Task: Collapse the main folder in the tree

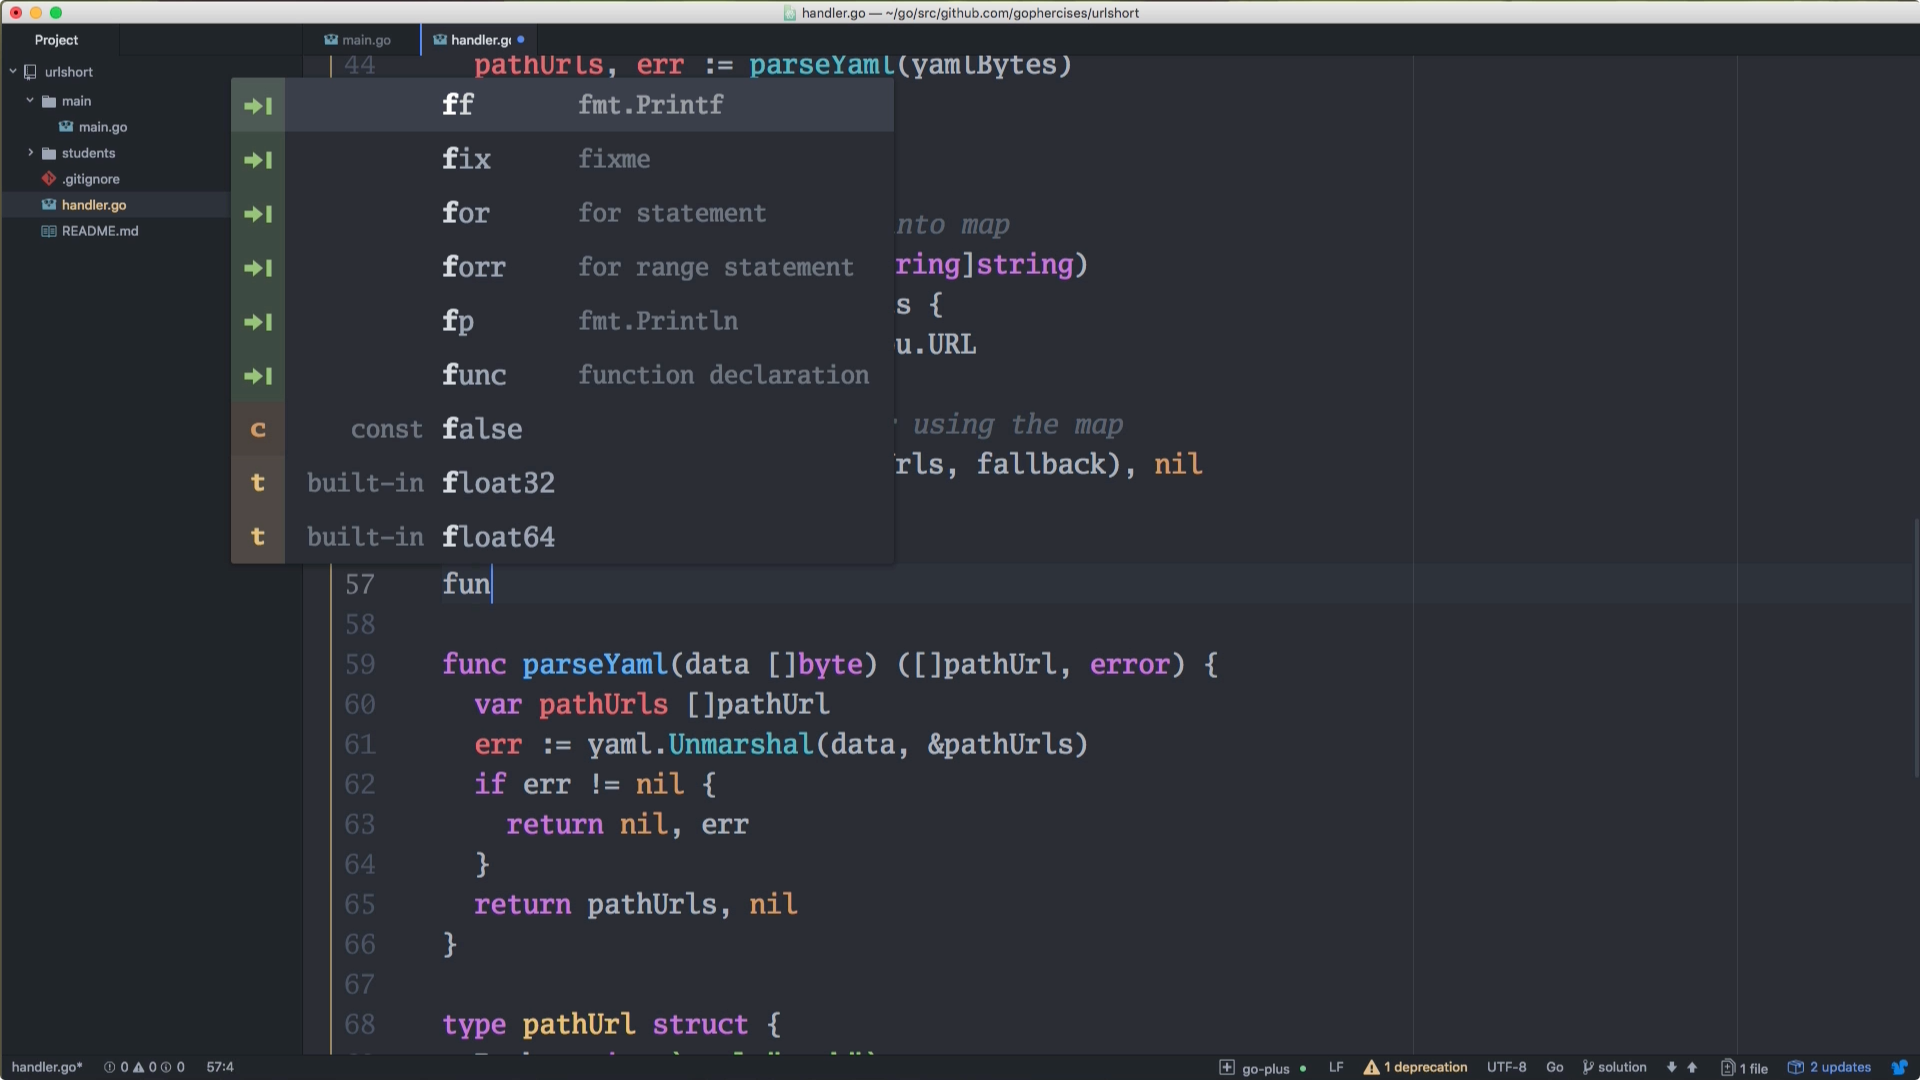Action: coord(29,100)
